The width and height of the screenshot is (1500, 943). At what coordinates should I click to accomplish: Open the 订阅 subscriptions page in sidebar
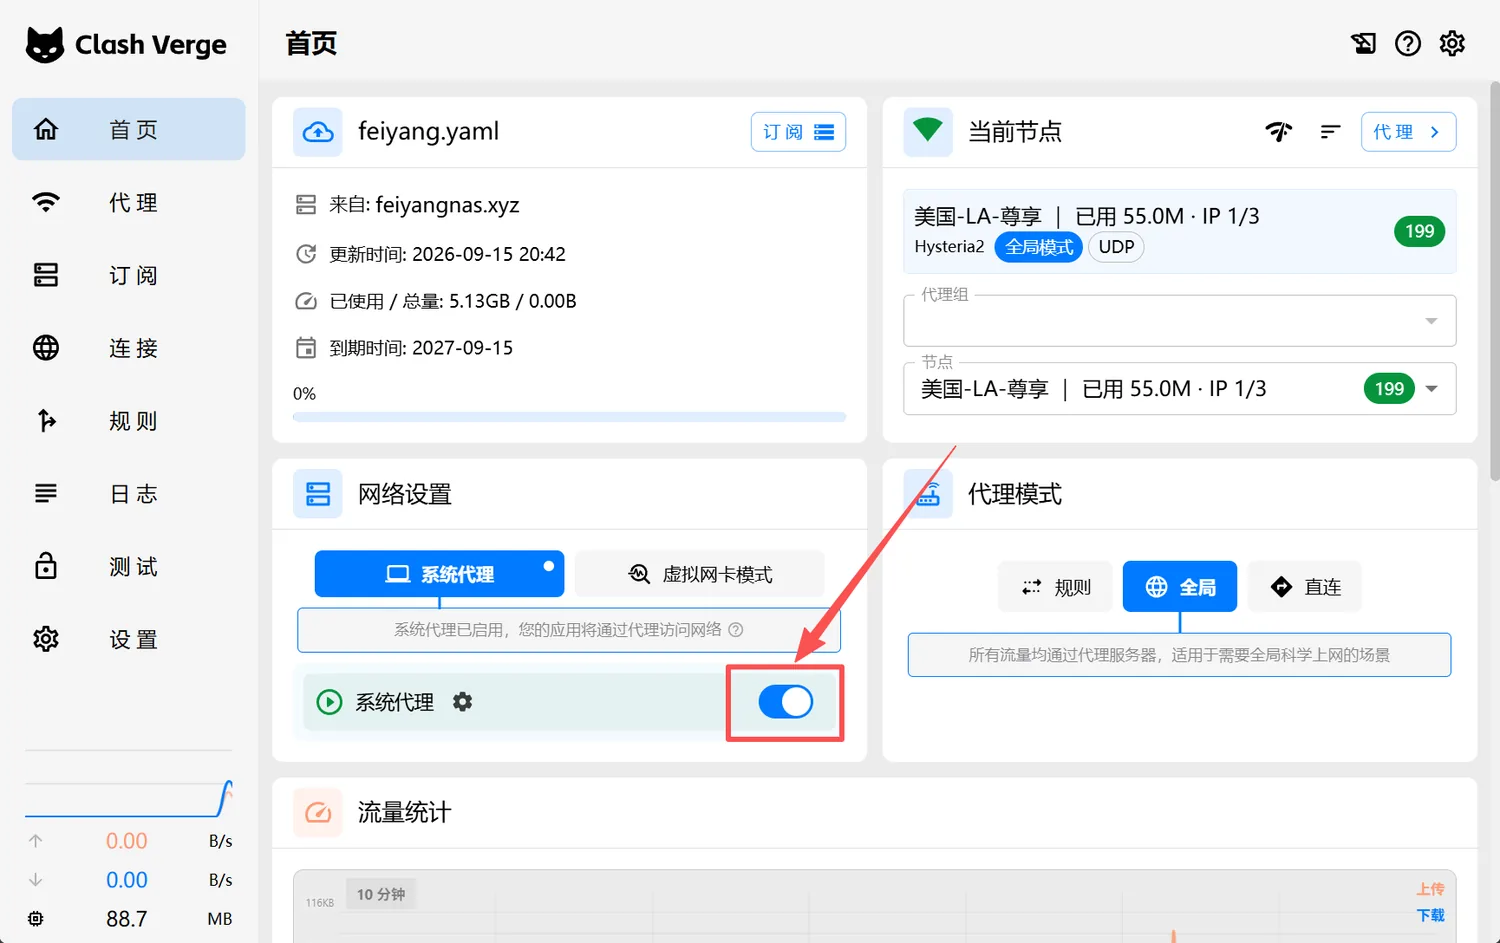coord(128,275)
